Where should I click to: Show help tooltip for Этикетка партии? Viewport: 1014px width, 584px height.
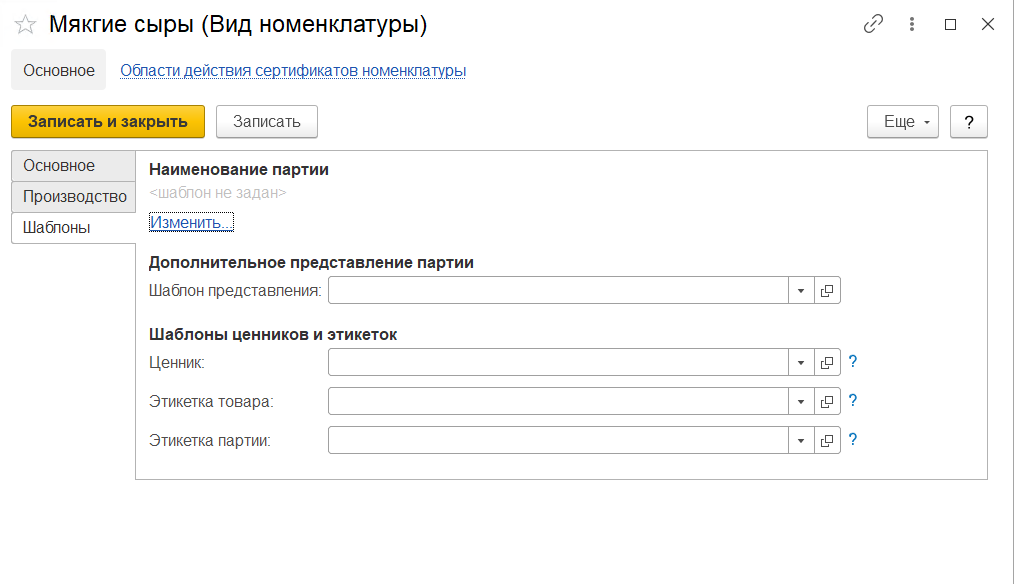tap(853, 440)
